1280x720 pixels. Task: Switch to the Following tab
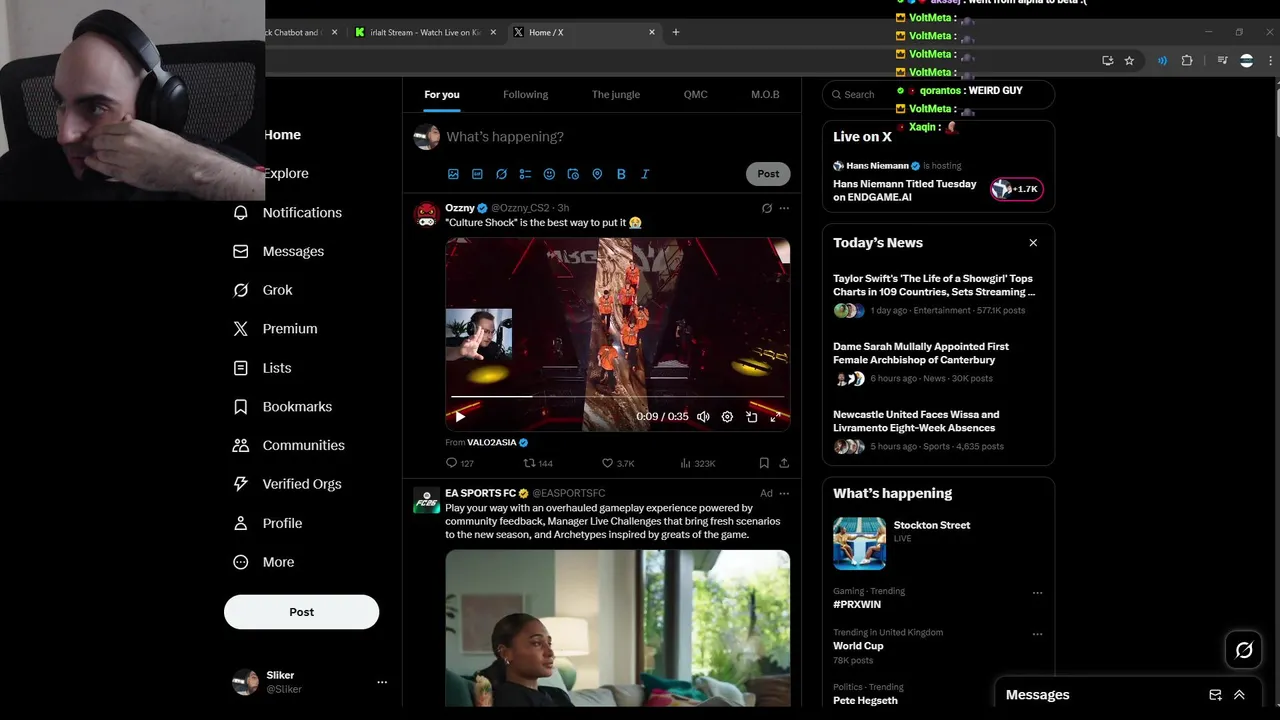(x=525, y=94)
